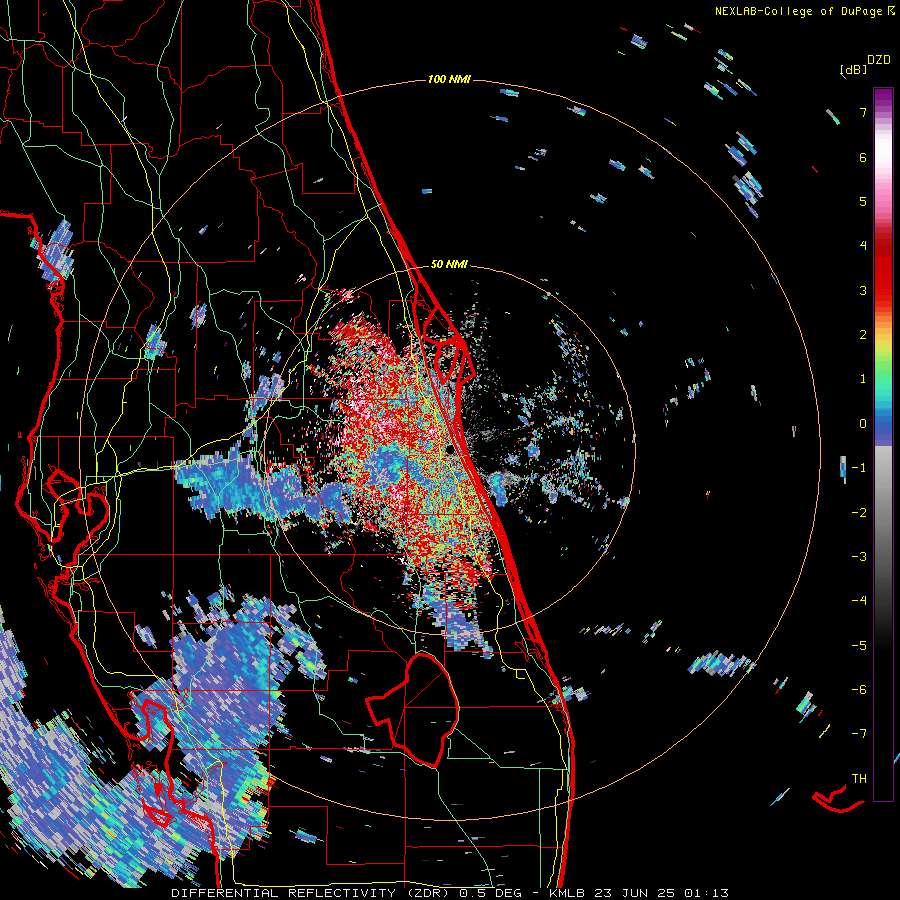Click the KMLB station identifier in the caption
The width and height of the screenshot is (900, 900).
click(x=568, y=893)
